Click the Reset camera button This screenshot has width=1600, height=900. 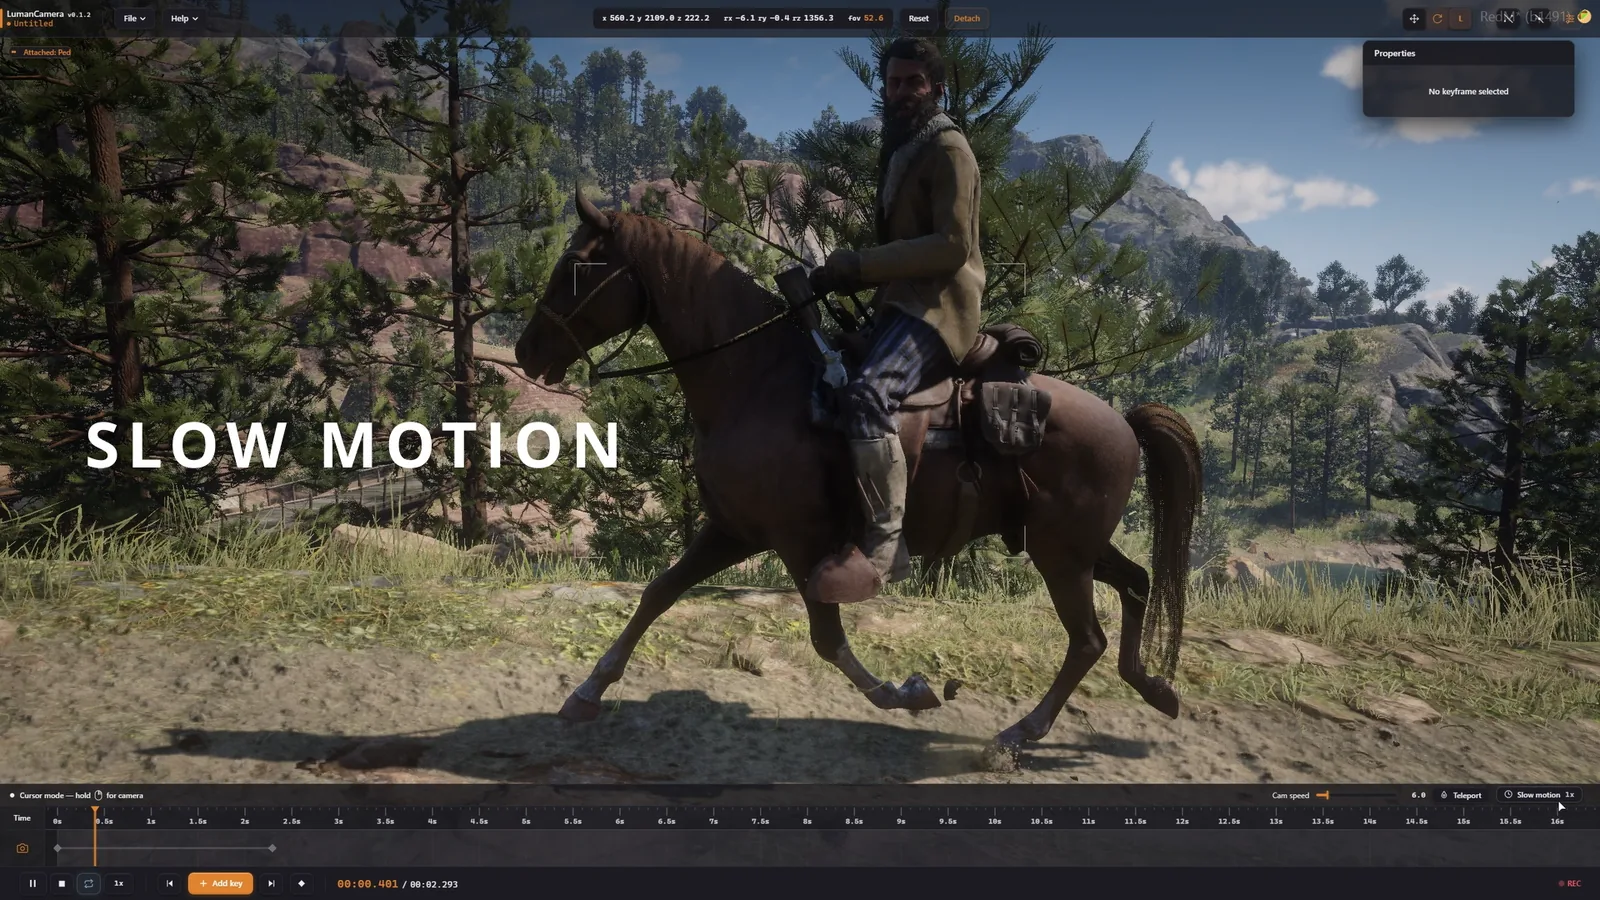click(x=918, y=18)
